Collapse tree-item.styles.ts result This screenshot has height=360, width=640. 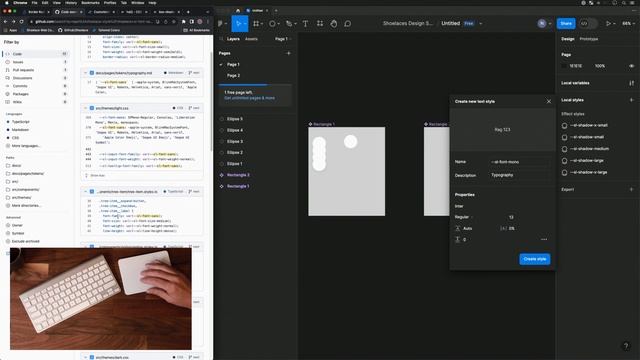(85, 191)
